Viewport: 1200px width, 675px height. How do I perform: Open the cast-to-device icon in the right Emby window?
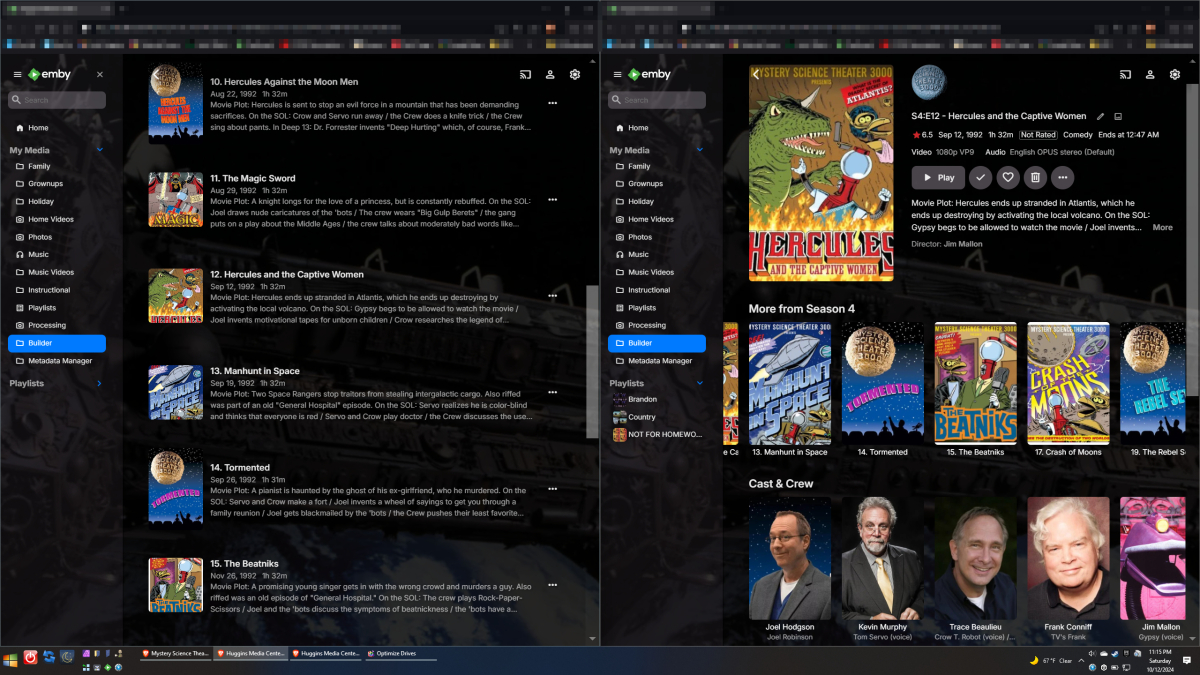click(1125, 75)
